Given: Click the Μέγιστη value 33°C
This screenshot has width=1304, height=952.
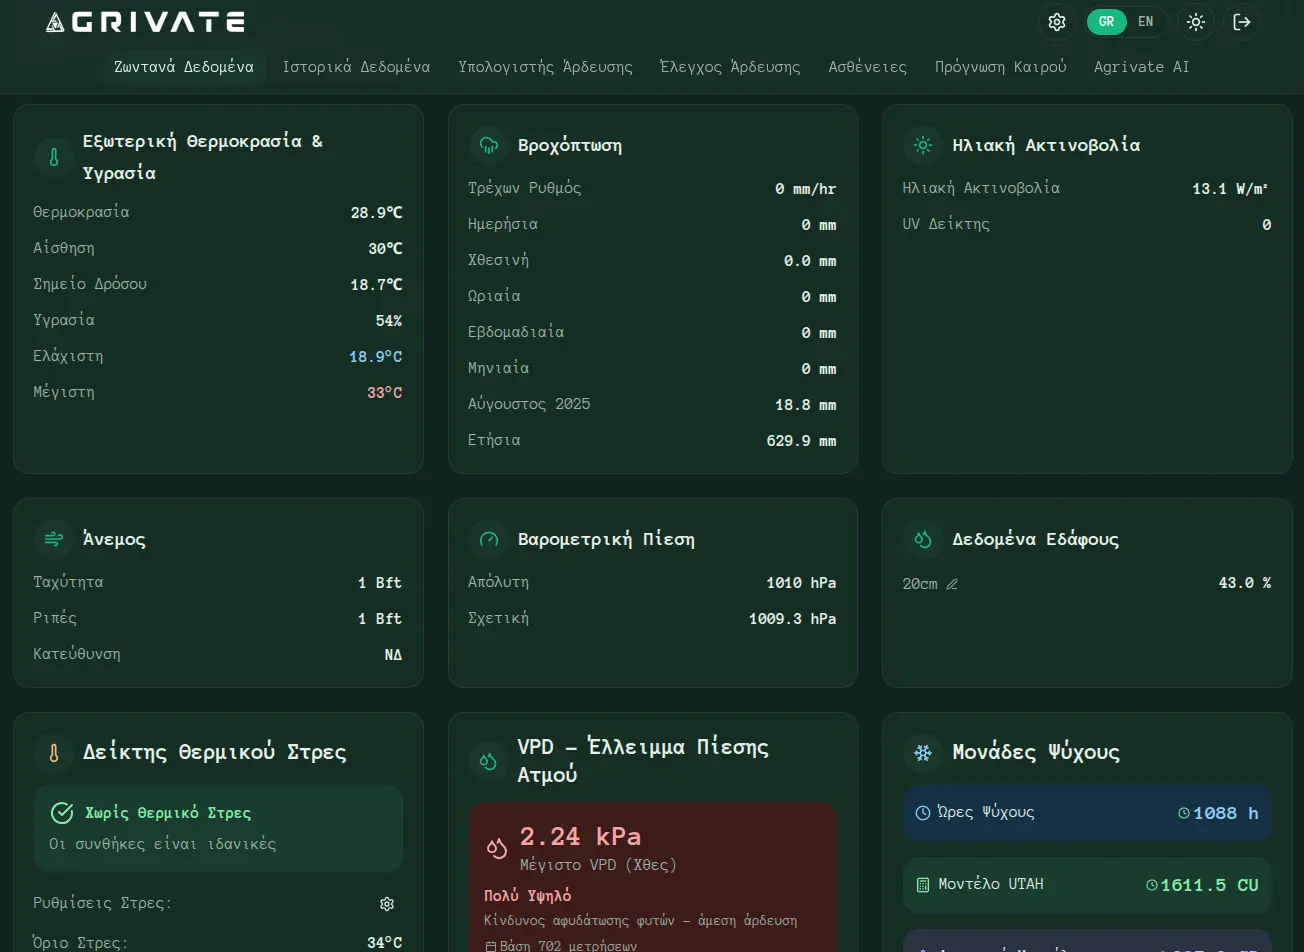Looking at the screenshot, I should [385, 393].
